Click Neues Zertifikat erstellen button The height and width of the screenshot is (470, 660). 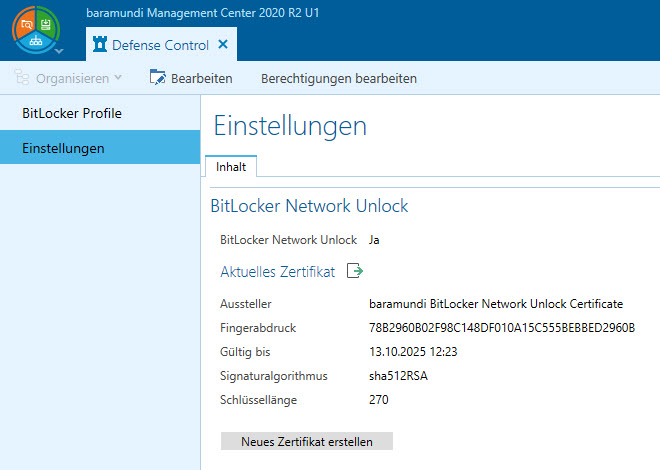click(307, 441)
